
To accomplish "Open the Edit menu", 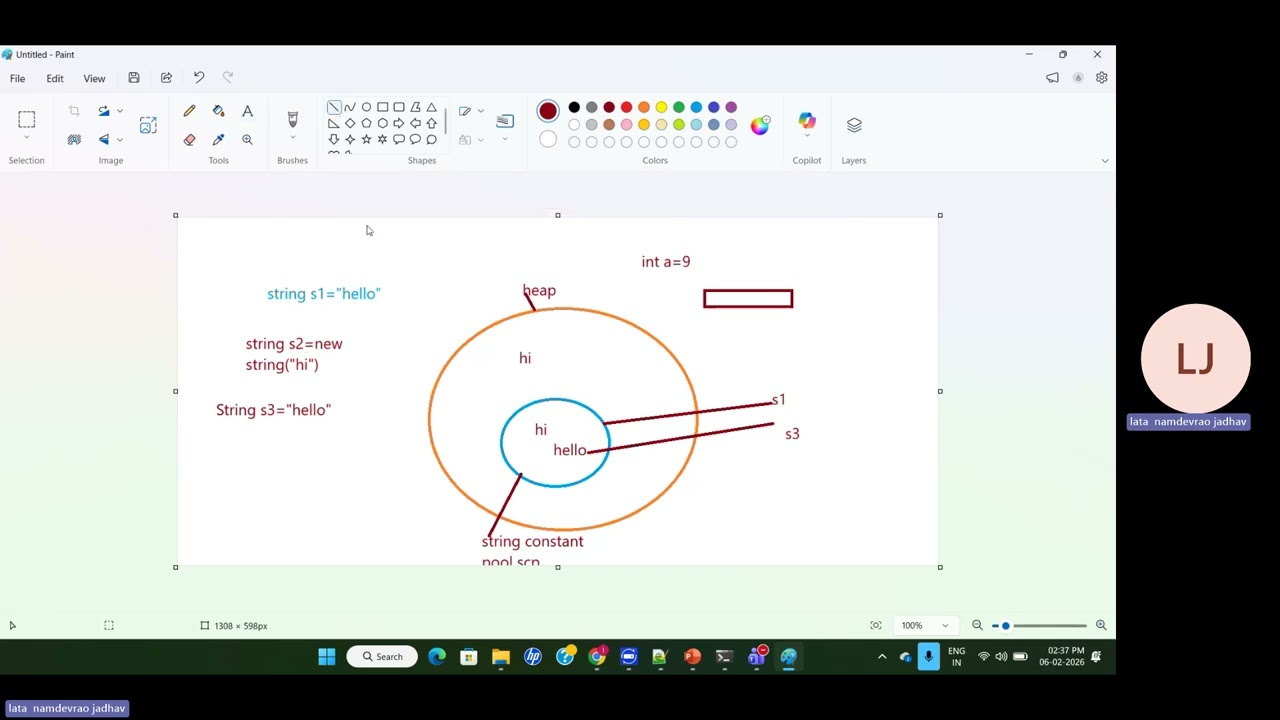I will 55,78.
